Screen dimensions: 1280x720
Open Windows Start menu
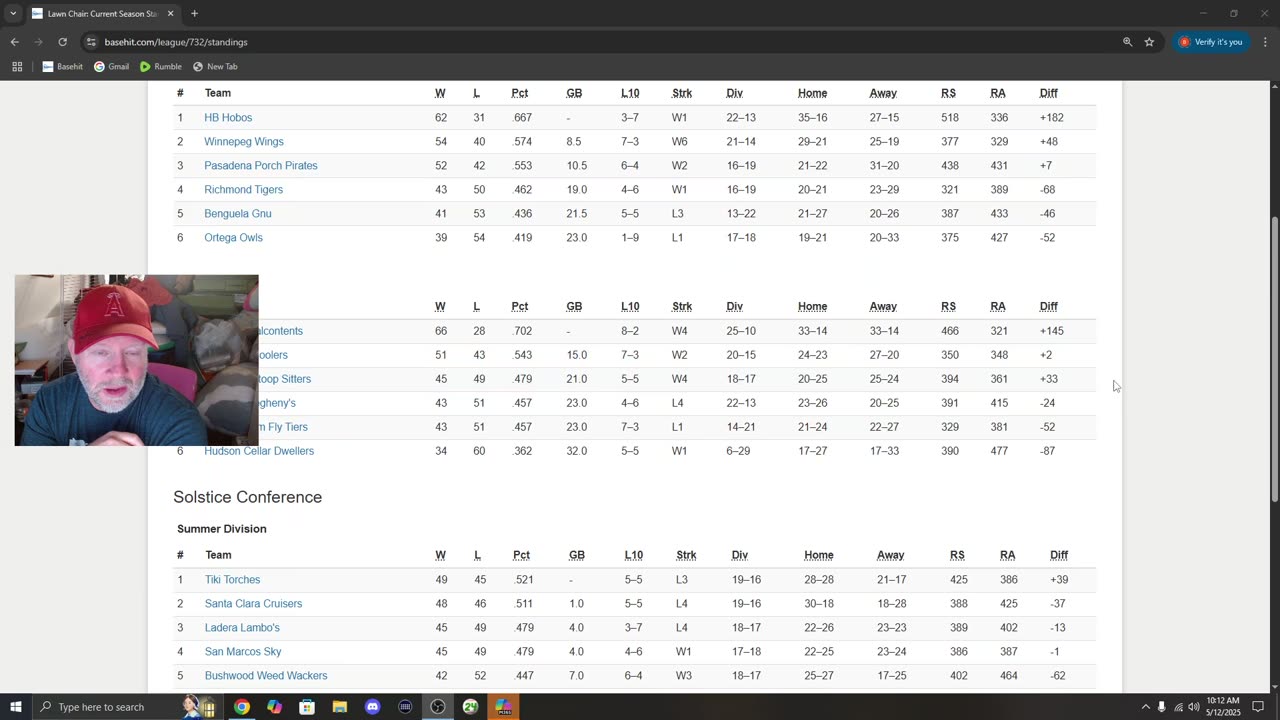[x=15, y=707]
